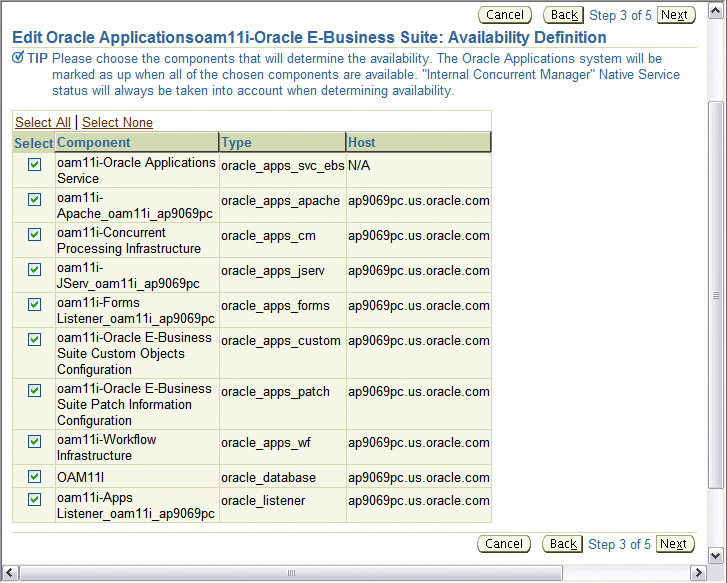Click the Component column header
Image resolution: width=727 pixels, height=583 pixels.
point(137,142)
